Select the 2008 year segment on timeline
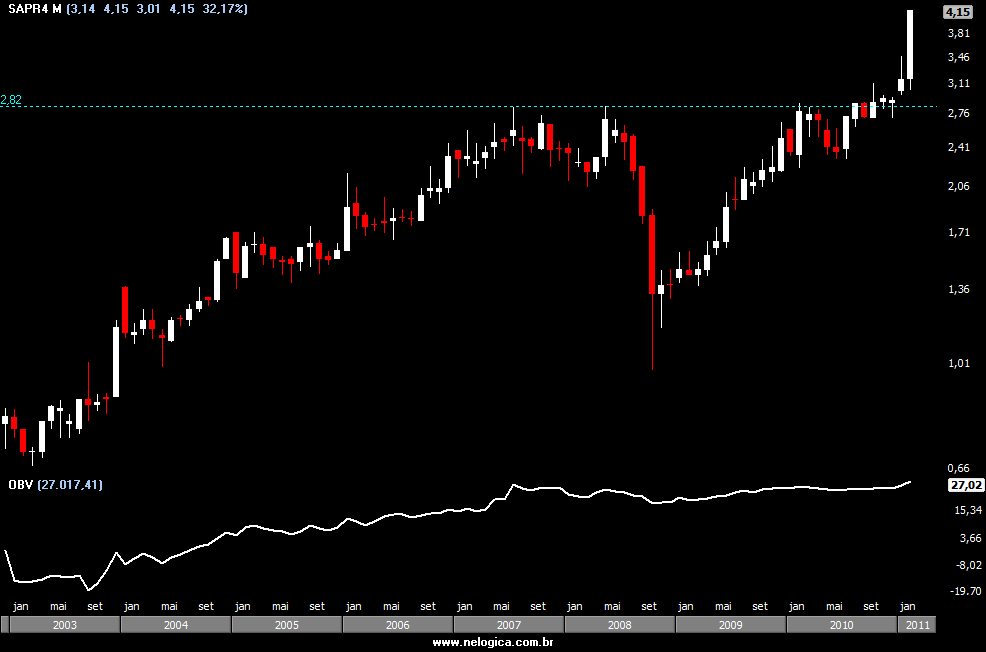 tap(619, 625)
